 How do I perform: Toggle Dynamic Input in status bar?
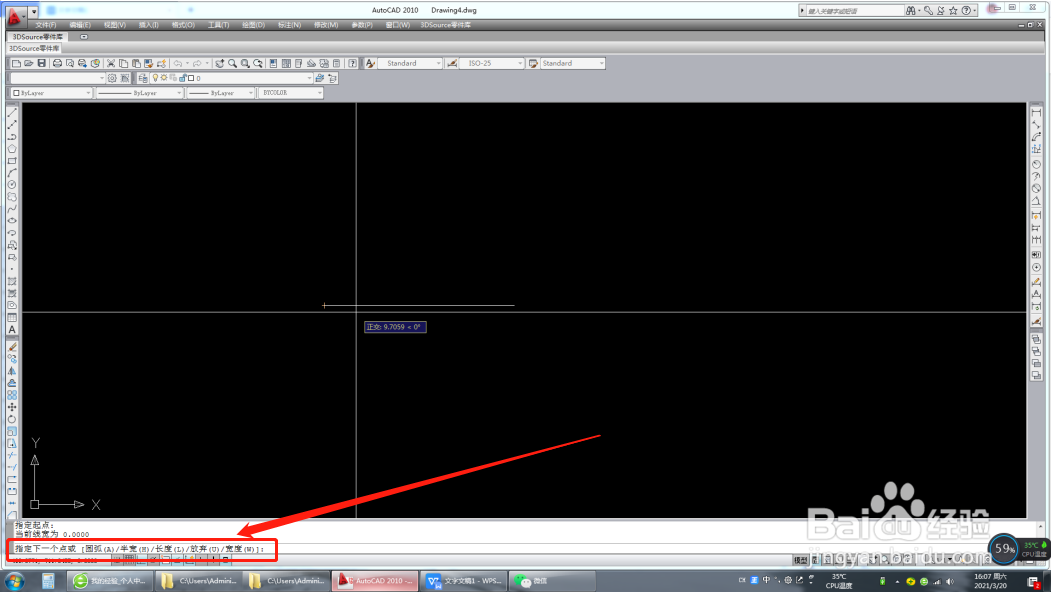pos(201,559)
